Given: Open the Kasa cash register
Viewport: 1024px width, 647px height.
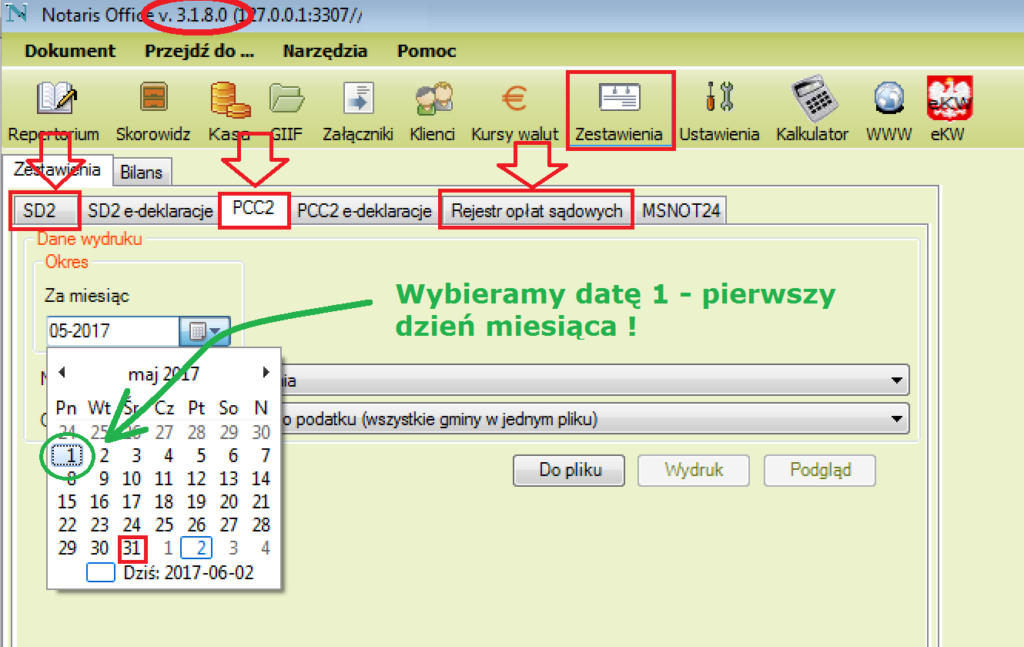Looking at the screenshot, I should (x=230, y=111).
